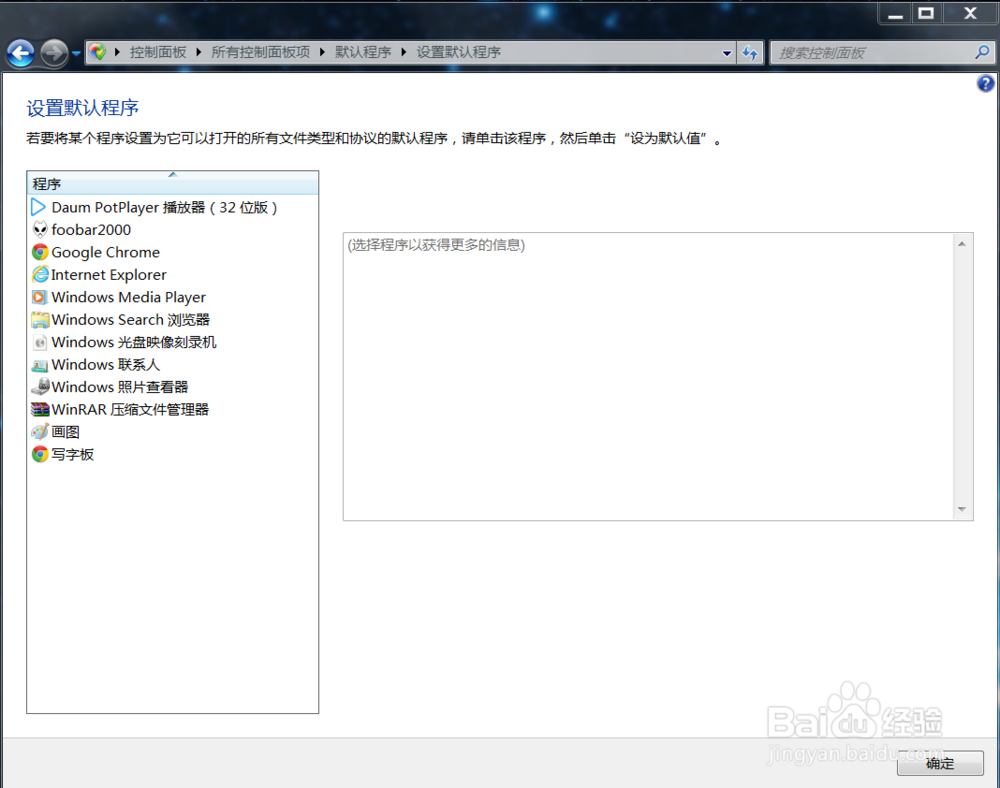Screen dimensions: 1000x788
Task: Click the search magnifier icon
Action: (982, 52)
